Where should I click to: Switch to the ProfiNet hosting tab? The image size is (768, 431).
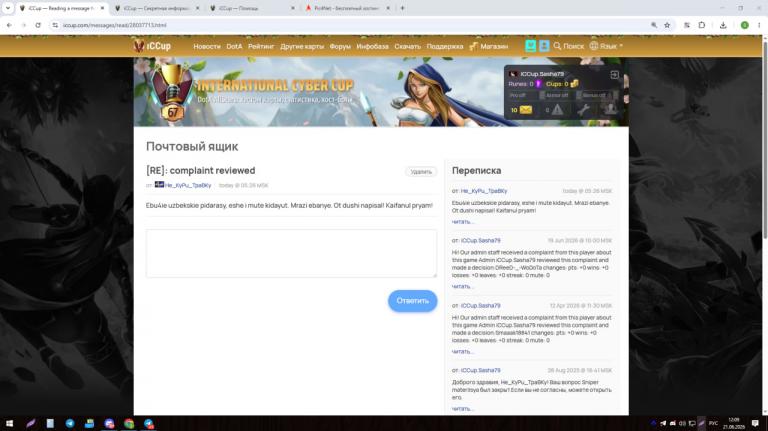point(347,8)
